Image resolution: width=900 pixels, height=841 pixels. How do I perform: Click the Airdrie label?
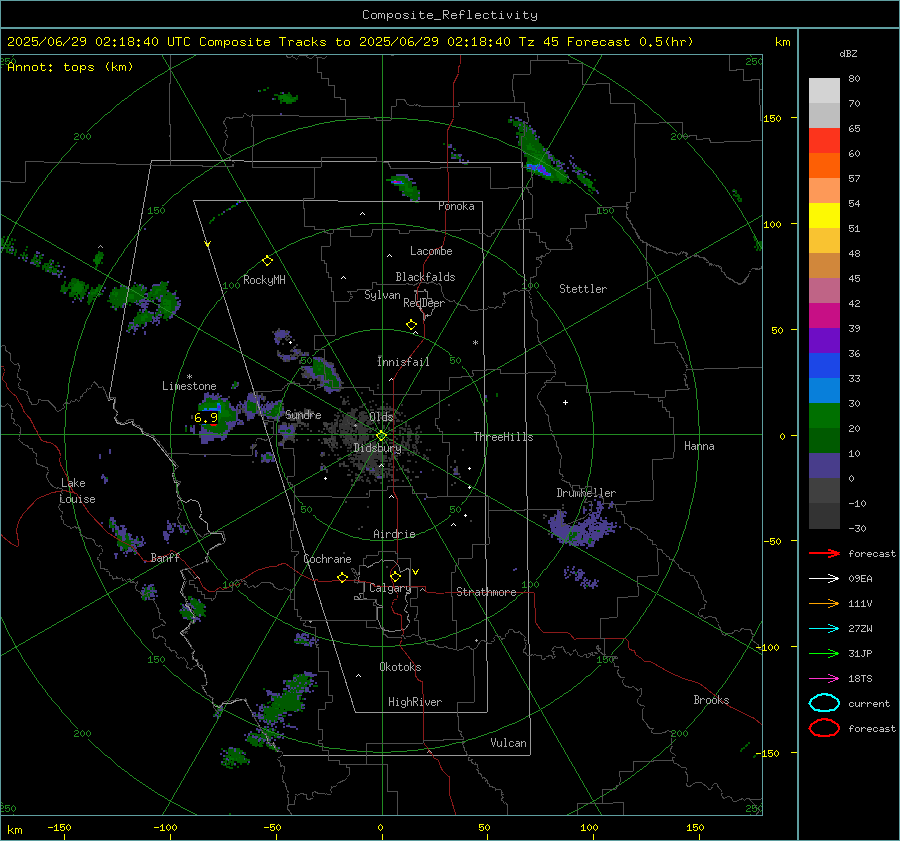[x=394, y=534]
